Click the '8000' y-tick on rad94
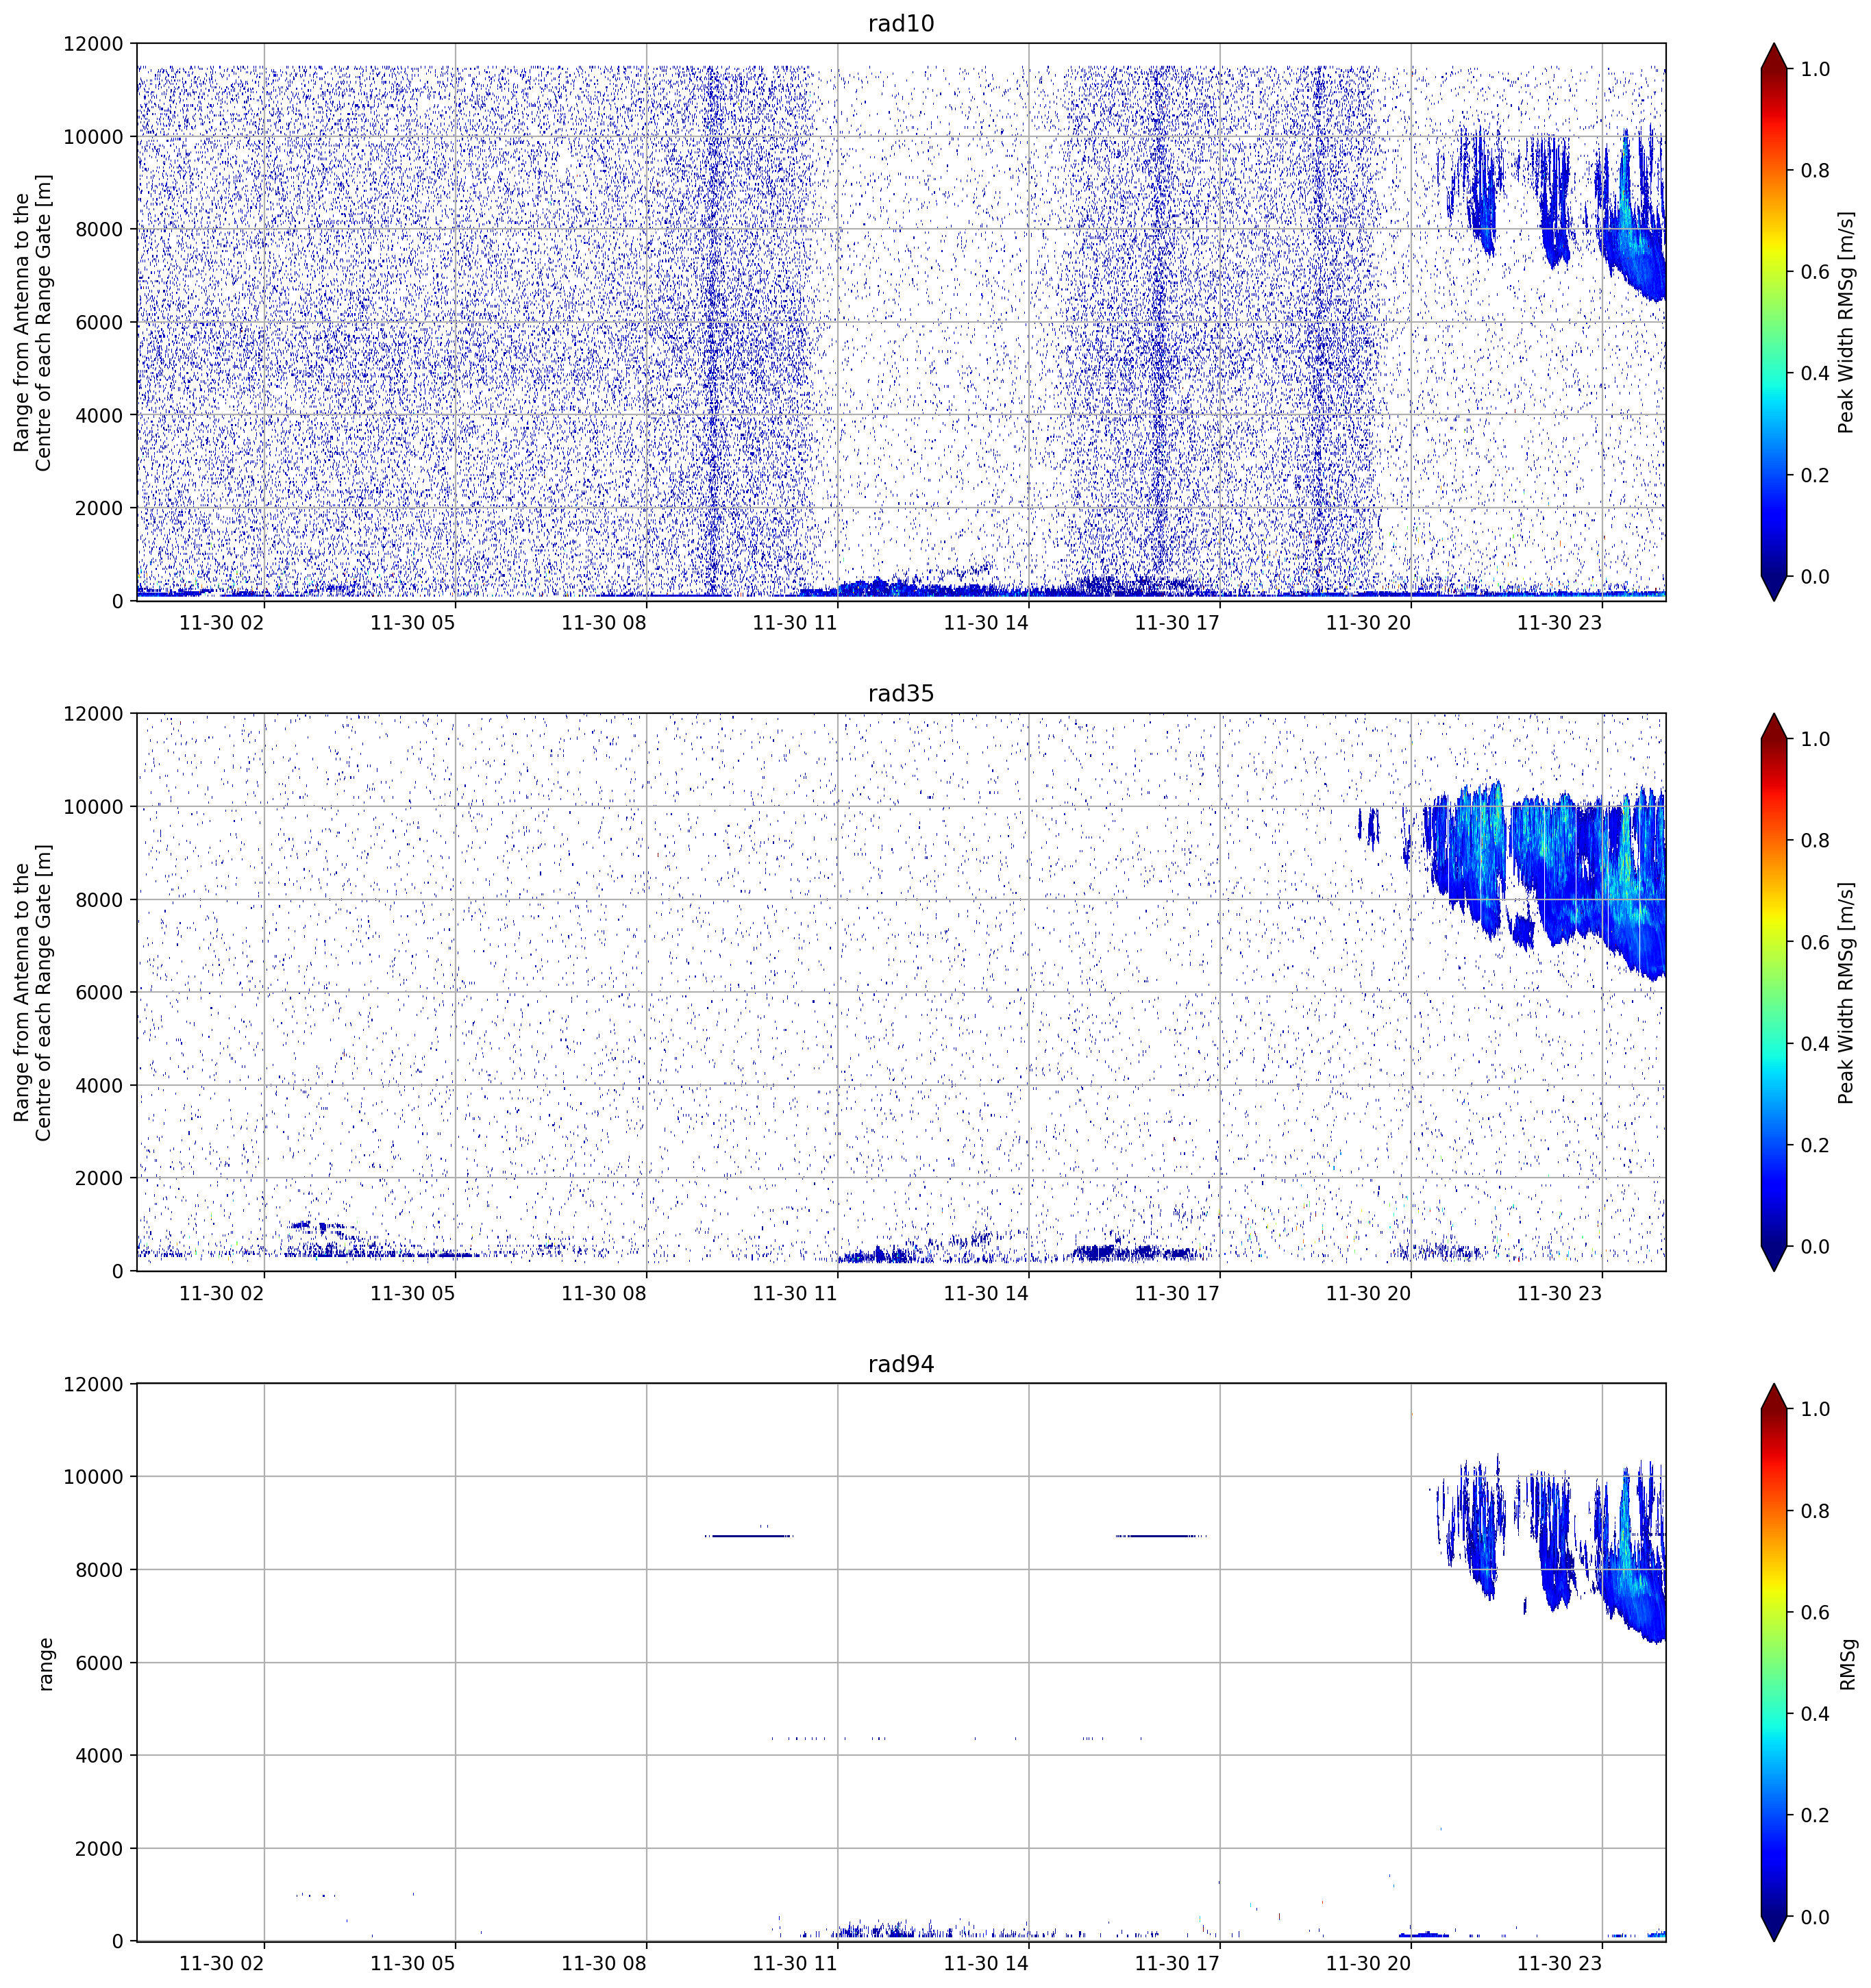 coord(99,1570)
